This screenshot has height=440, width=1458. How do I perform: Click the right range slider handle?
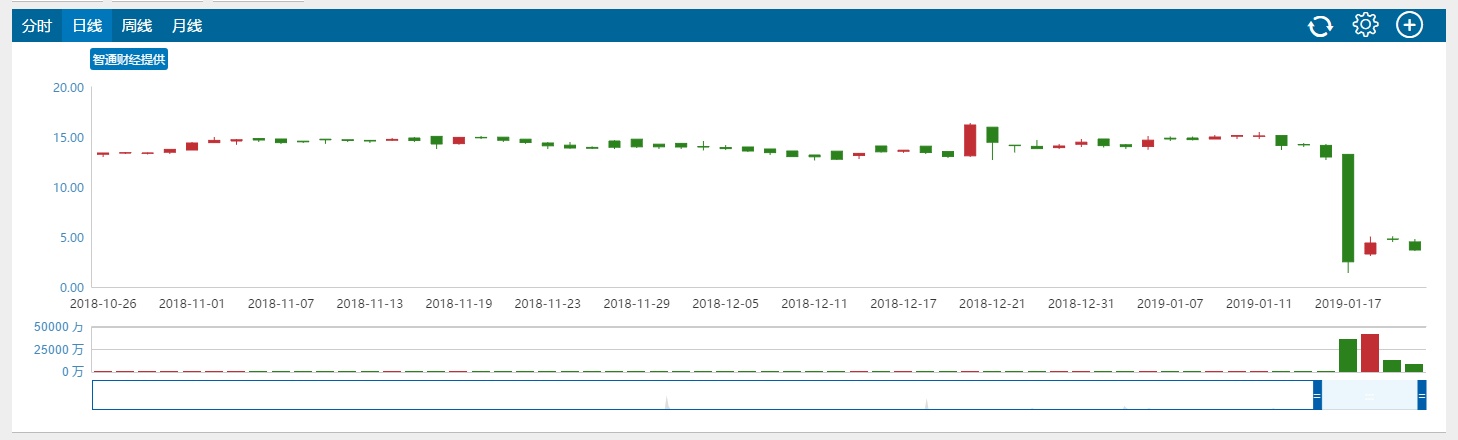pos(1422,395)
